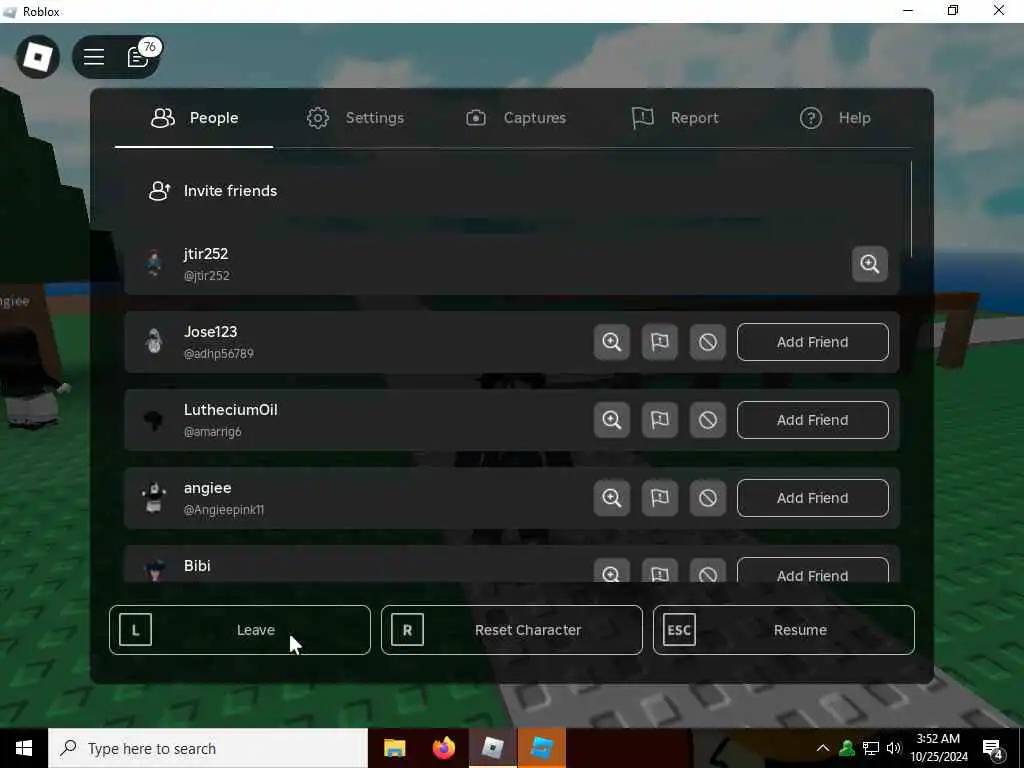Click Jose123's avatar thumbnail
The width and height of the screenshot is (1024, 768).
(154, 342)
